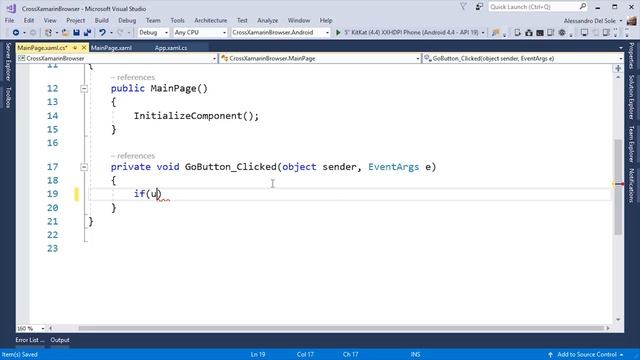Open the Tools menu
Screen dimensions: 640x360
pyautogui.click(x=177, y=20)
